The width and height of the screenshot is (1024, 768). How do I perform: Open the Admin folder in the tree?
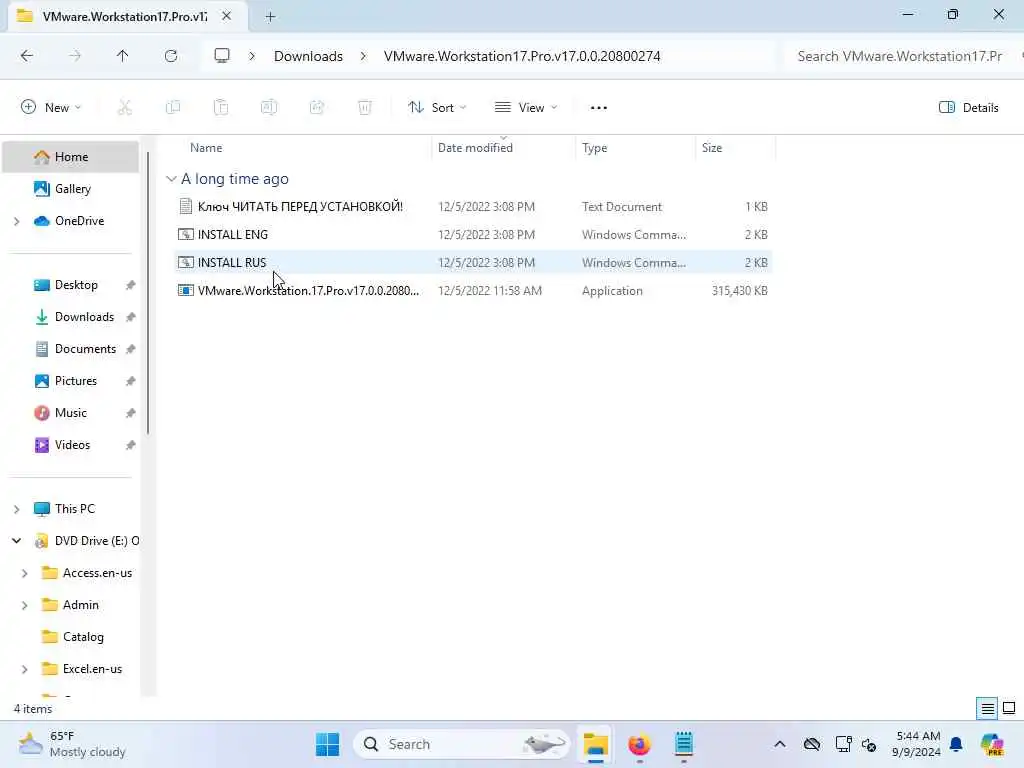[80, 605]
